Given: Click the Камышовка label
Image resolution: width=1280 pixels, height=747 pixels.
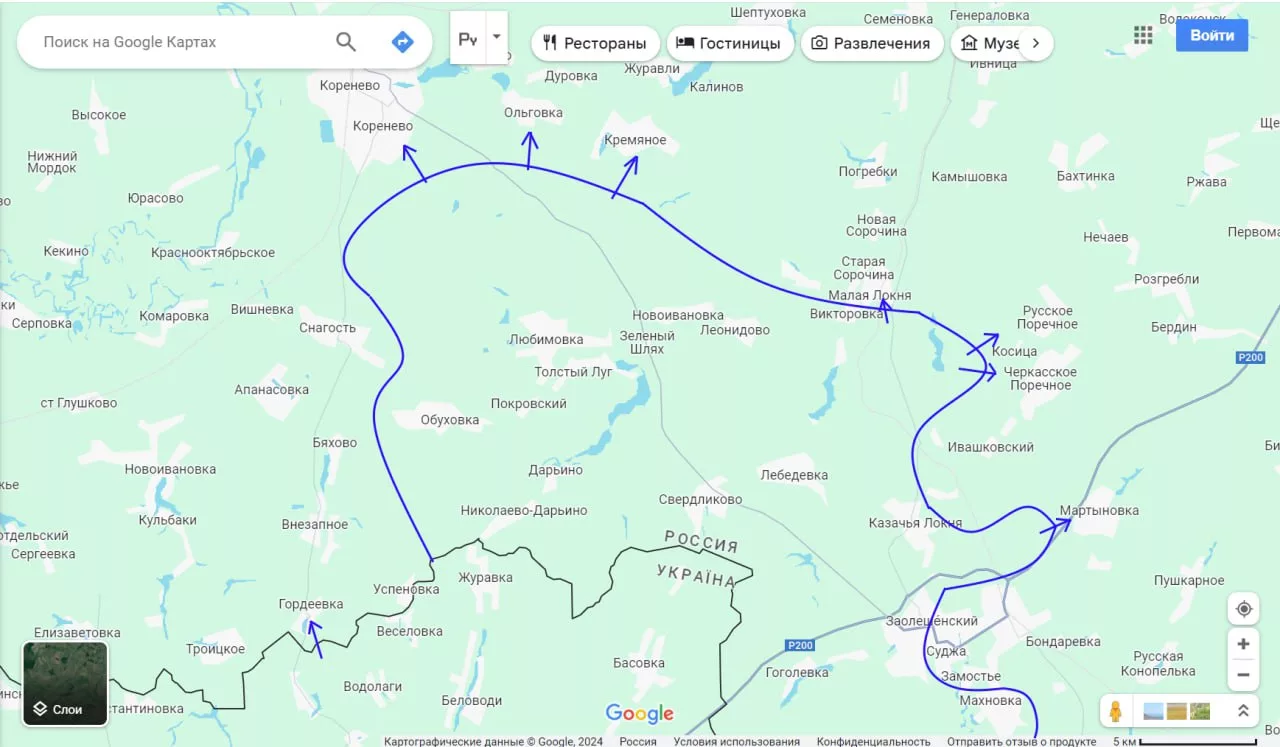Looking at the screenshot, I should click(x=969, y=177).
